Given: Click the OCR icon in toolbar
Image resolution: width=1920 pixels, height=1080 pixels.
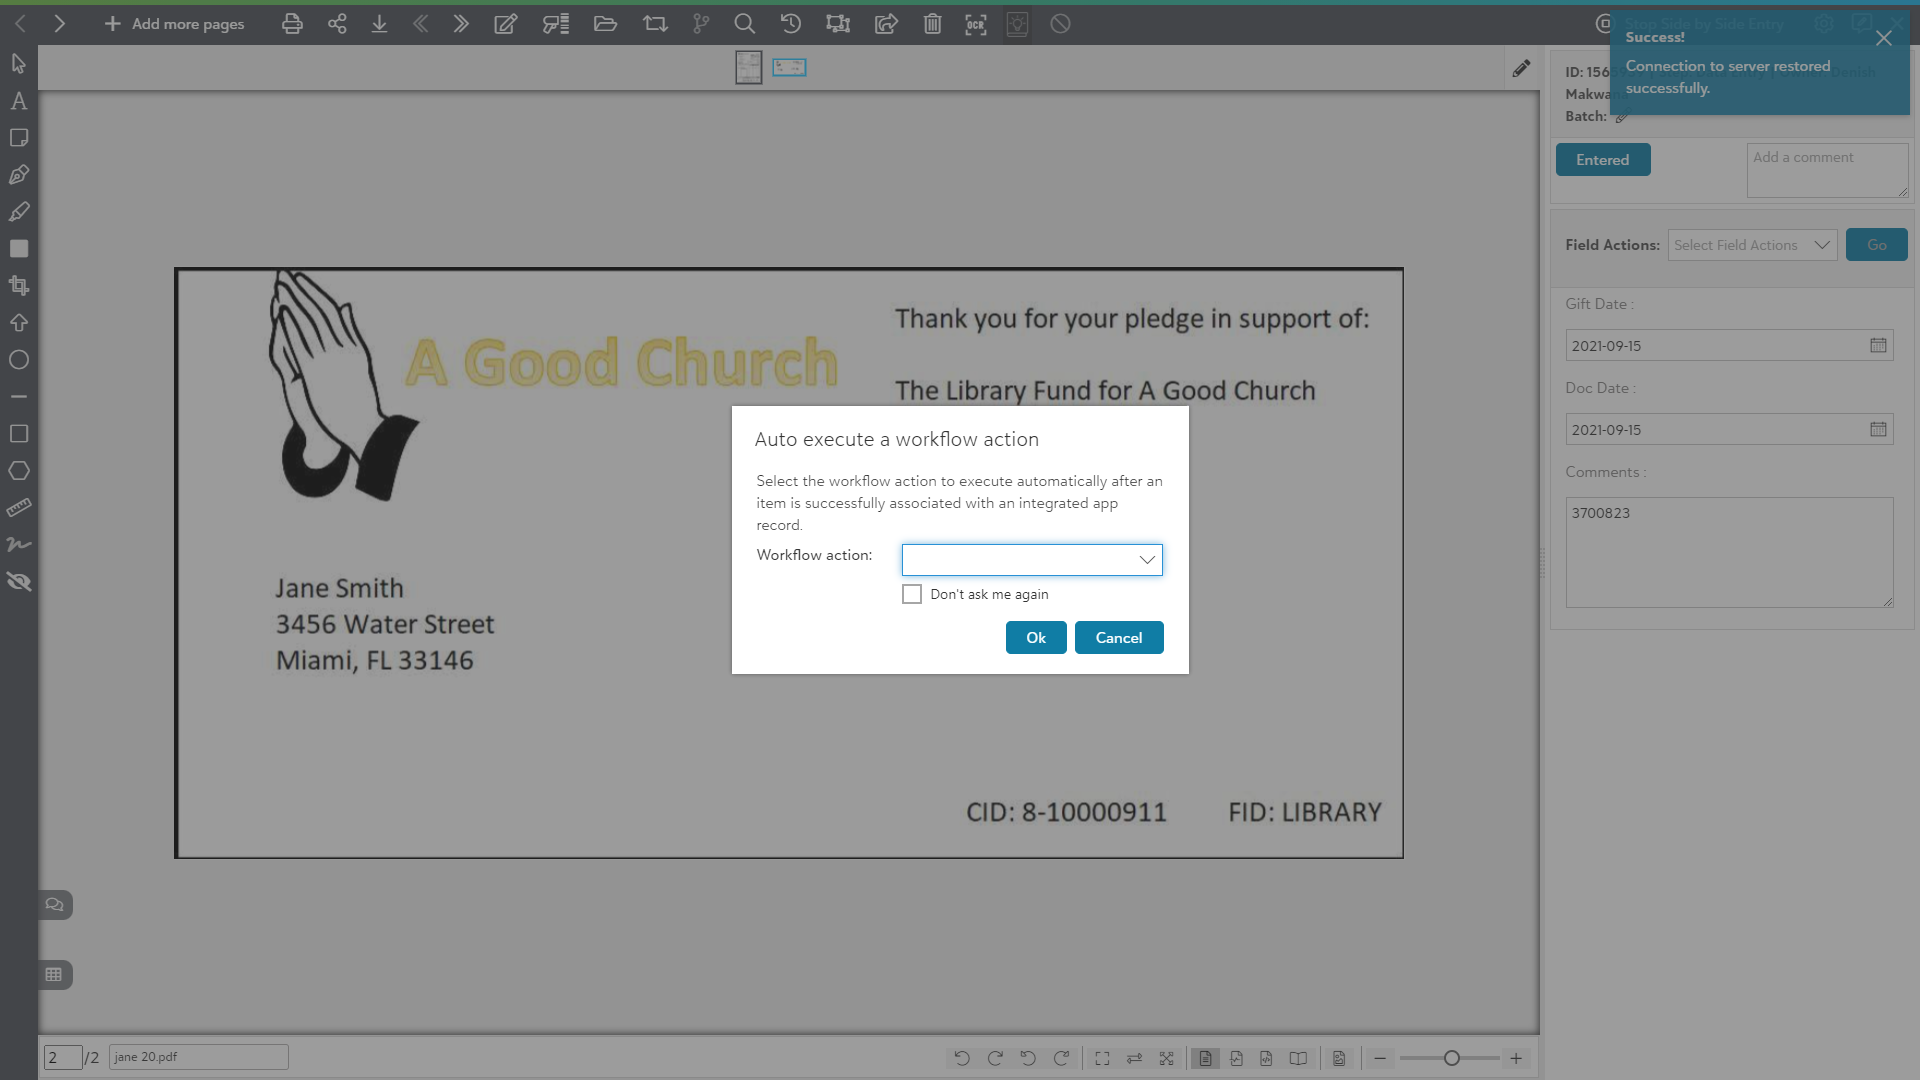Looking at the screenshot, I should pyautogui.click(x=975, y=24).
